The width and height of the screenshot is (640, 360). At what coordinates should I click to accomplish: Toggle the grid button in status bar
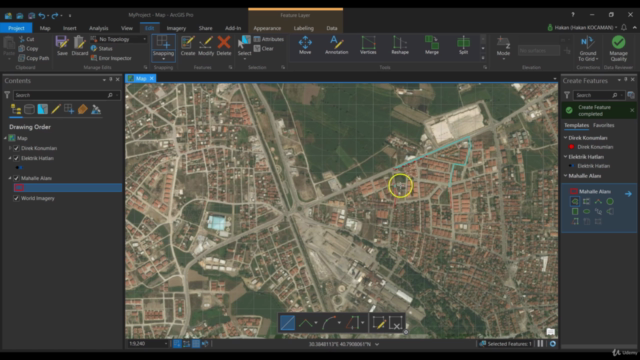[196, 344]
